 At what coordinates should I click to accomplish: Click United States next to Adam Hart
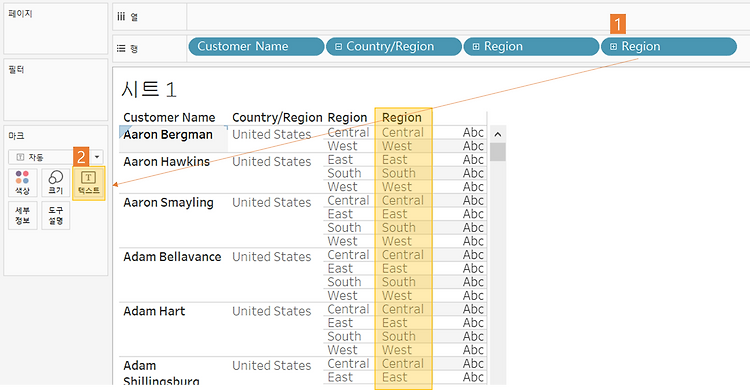coord(272,311)
